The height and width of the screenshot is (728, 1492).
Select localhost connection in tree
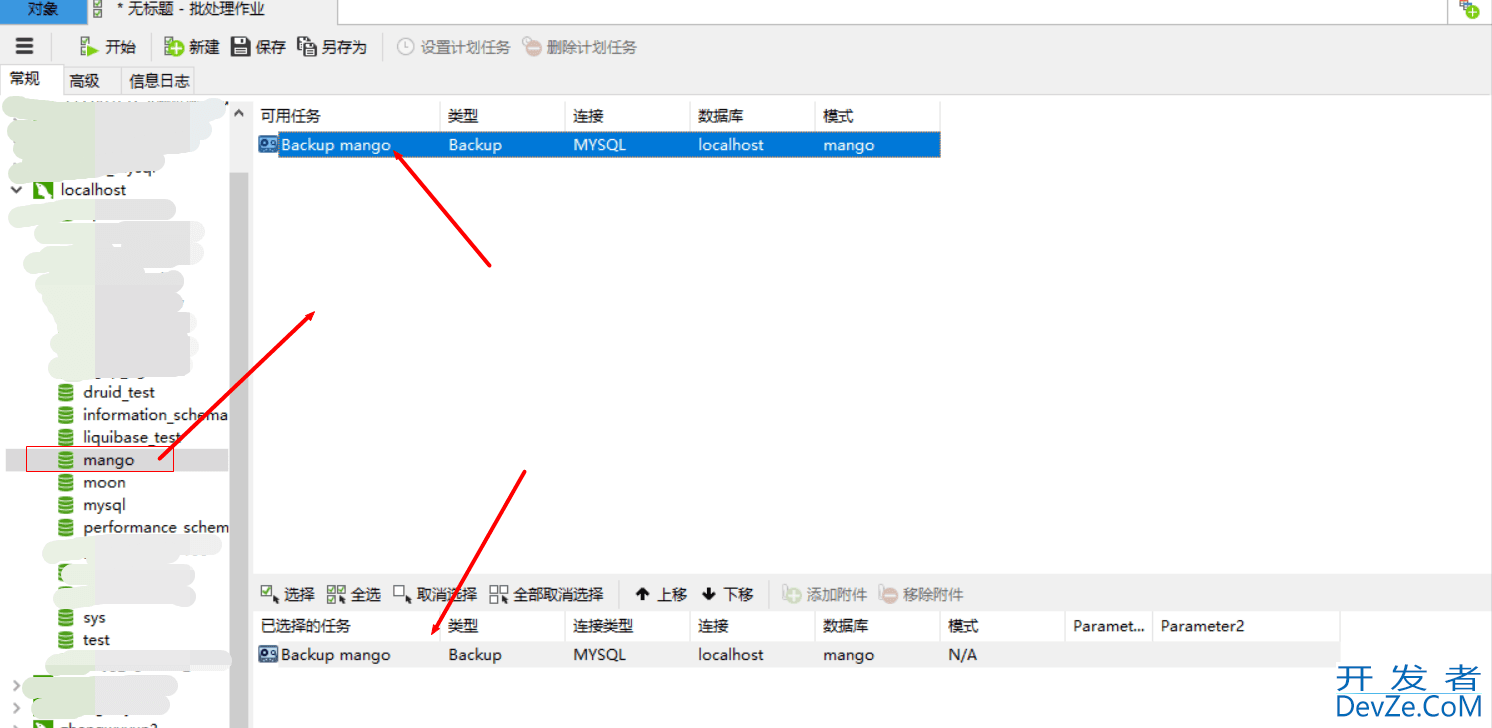93,189
